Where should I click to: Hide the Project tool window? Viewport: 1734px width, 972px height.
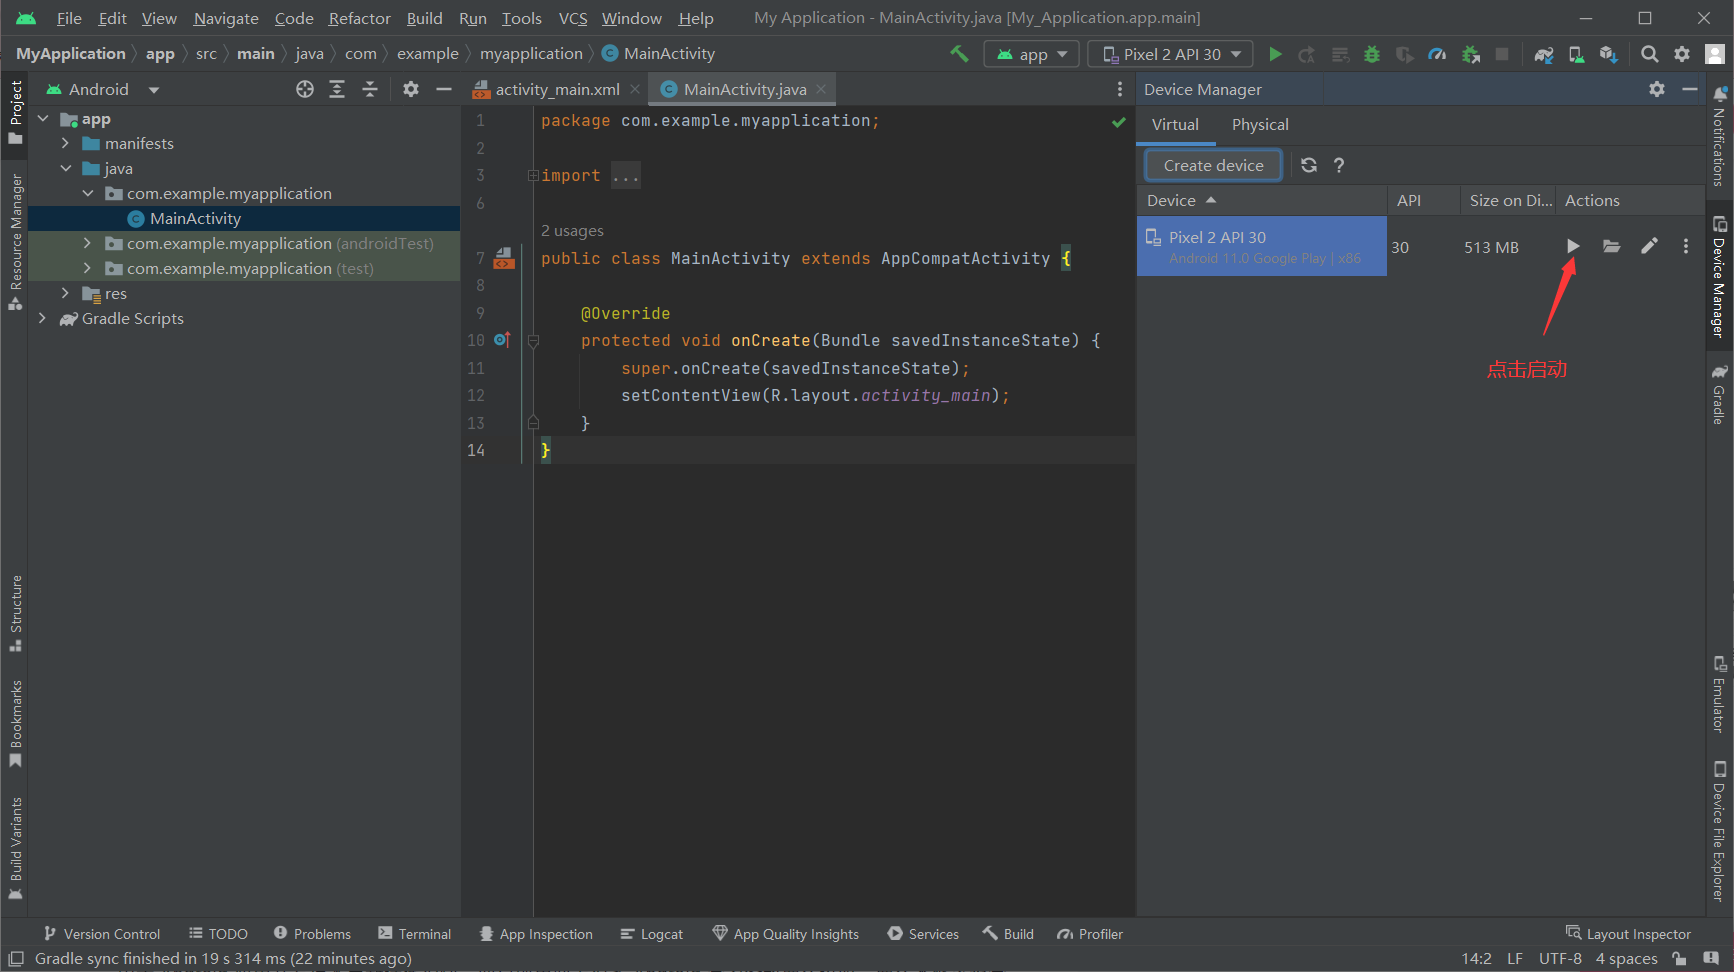pyautogui.click(x=444, y=89)
